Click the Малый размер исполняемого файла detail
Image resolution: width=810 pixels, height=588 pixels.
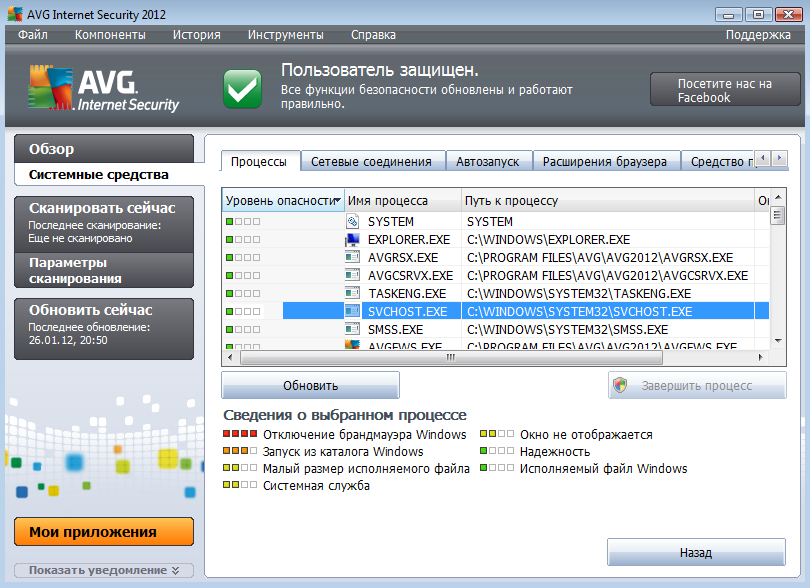pyautogui.click(x=366, y=469)
